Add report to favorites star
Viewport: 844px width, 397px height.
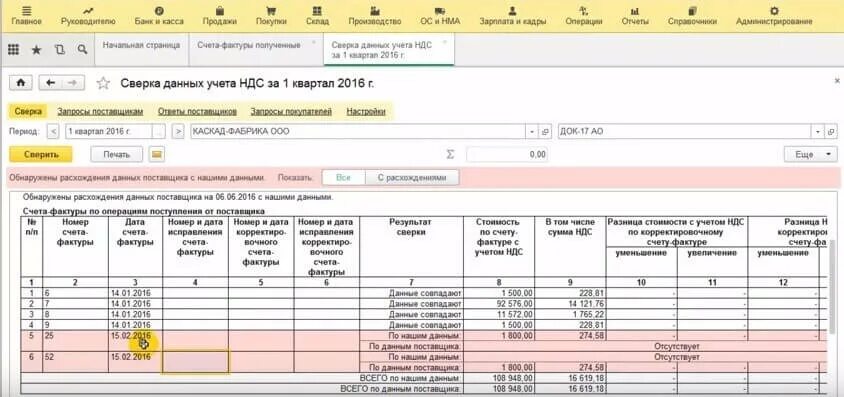click(x=103, y=83)
